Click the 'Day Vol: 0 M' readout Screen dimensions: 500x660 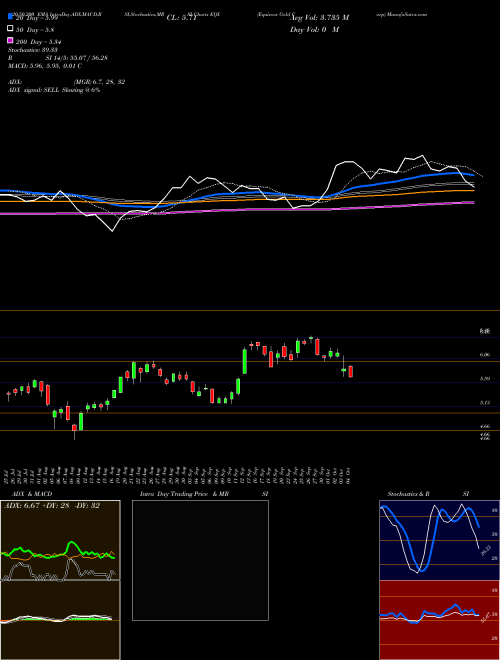tap(314, 30)
